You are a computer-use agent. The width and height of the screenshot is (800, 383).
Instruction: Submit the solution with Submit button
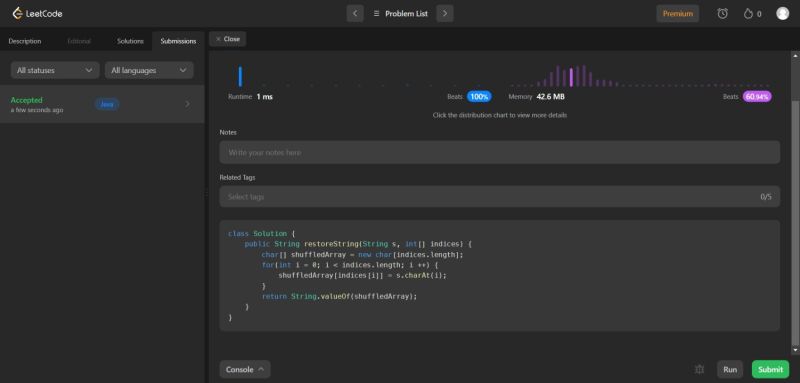coord(770,369)
